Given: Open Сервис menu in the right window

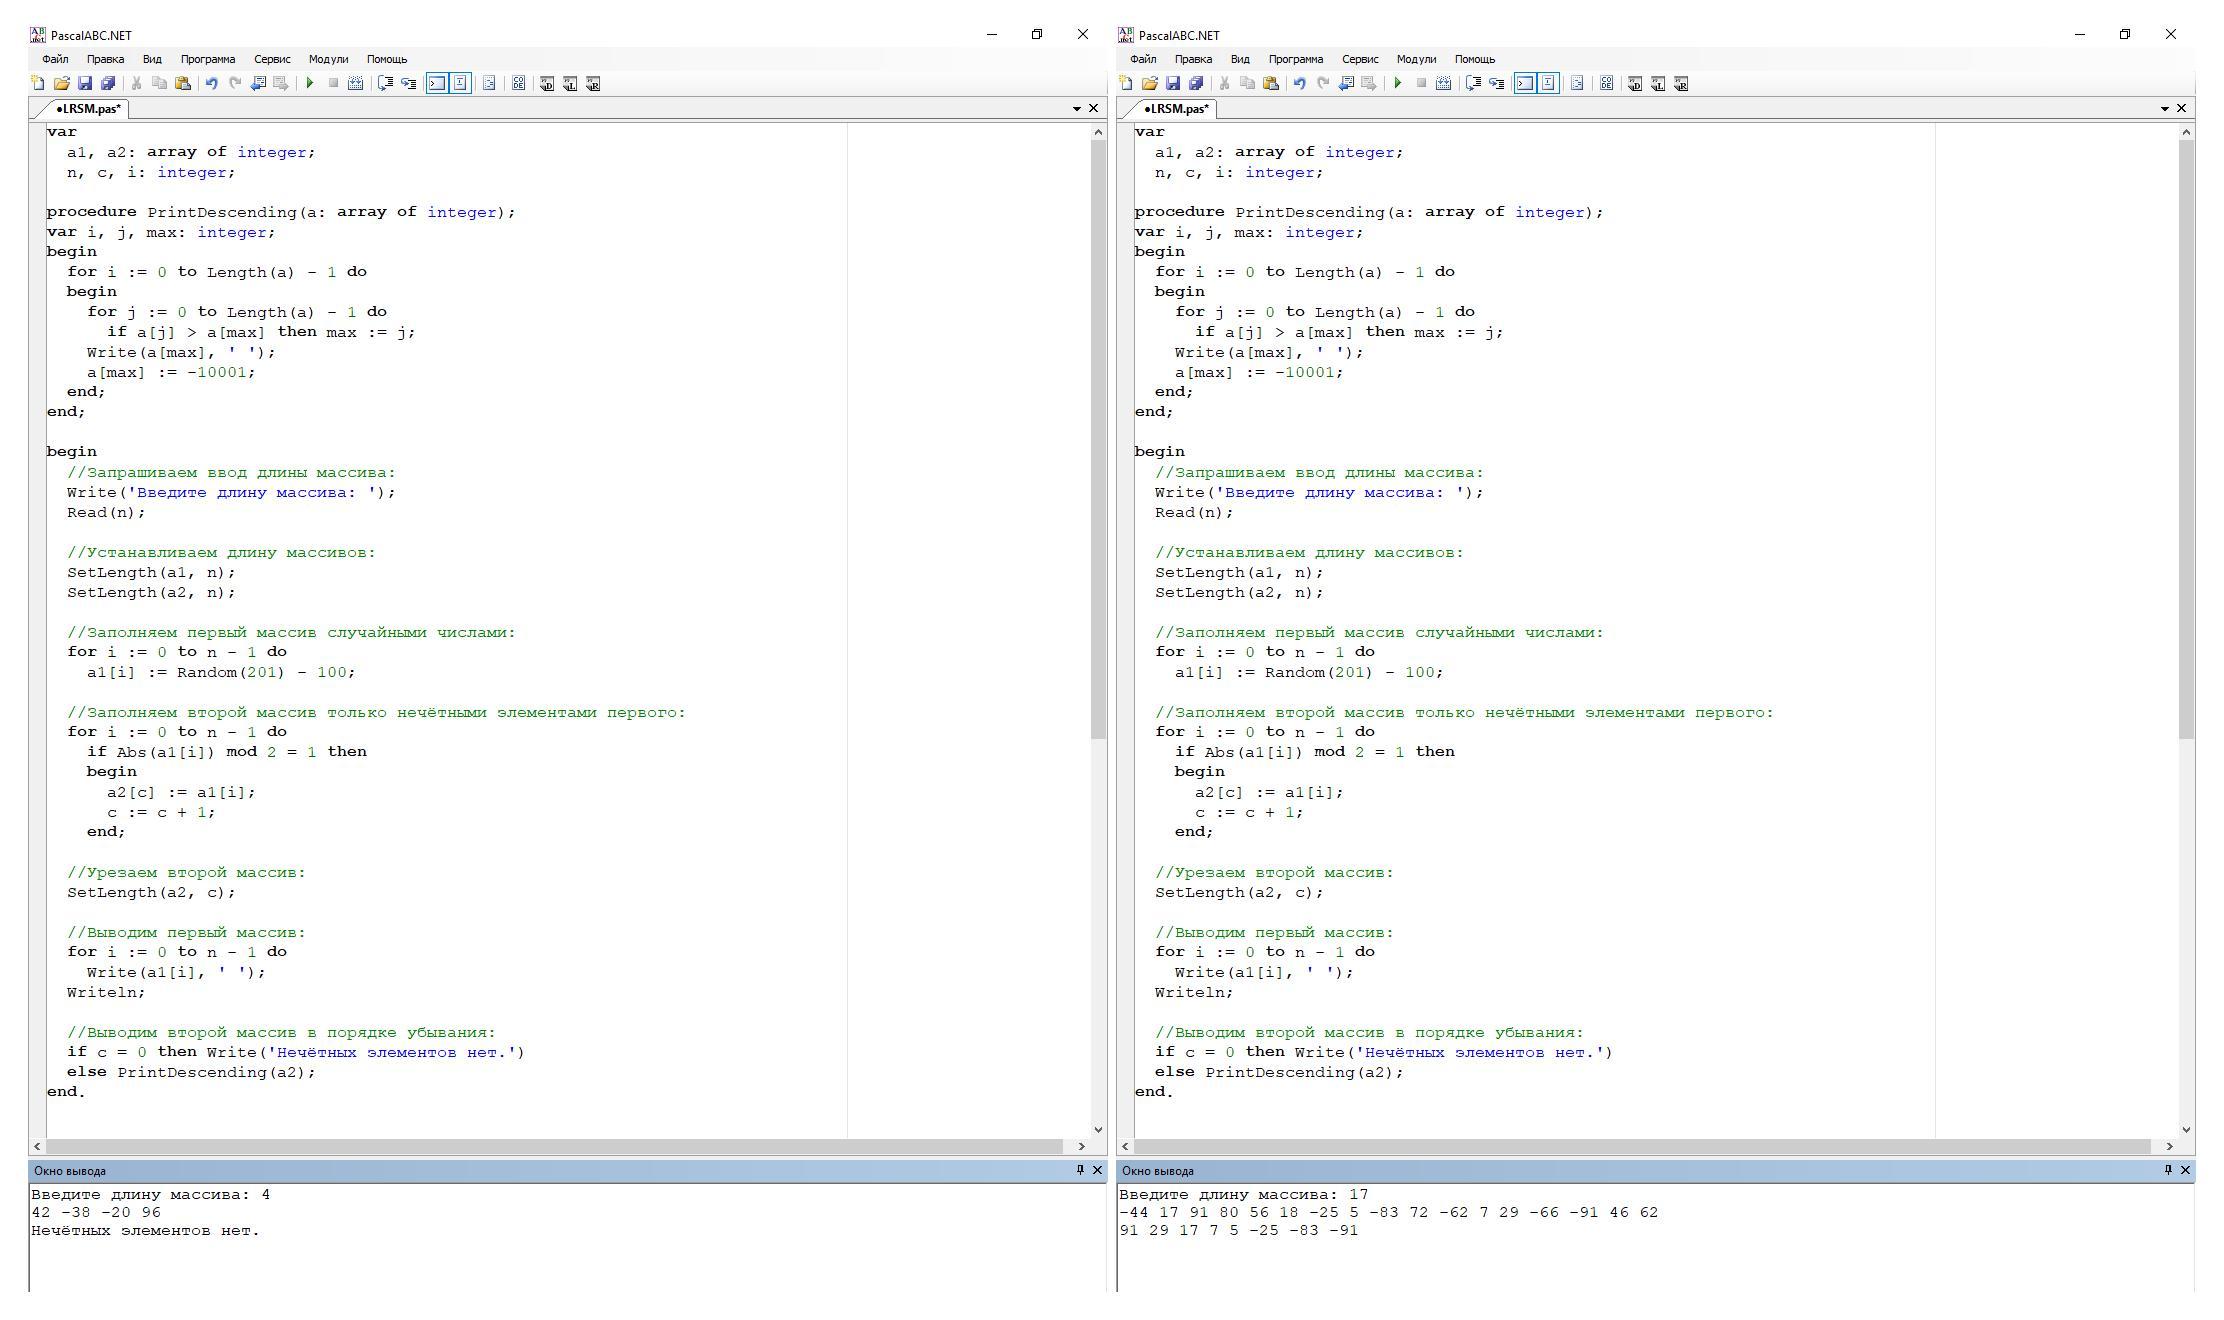Looking at the screenshot, I should 1359,59.
